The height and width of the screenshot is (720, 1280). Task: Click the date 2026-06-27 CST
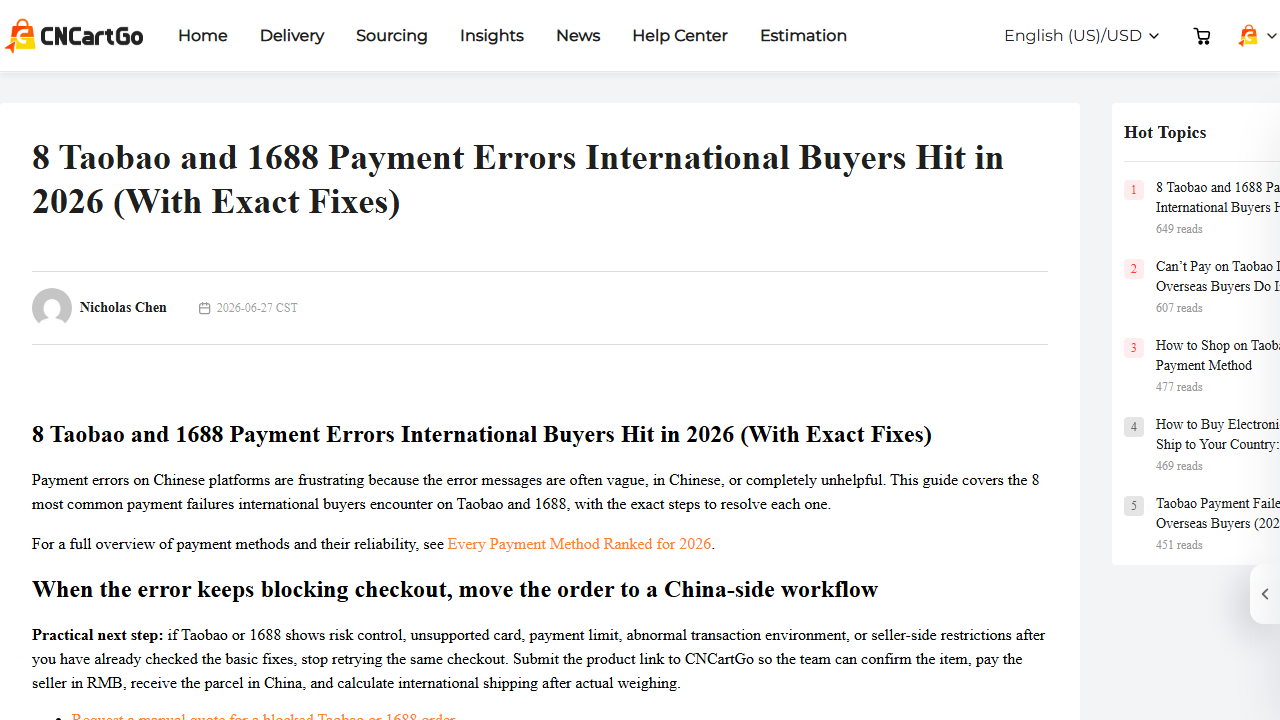[257, 308]
